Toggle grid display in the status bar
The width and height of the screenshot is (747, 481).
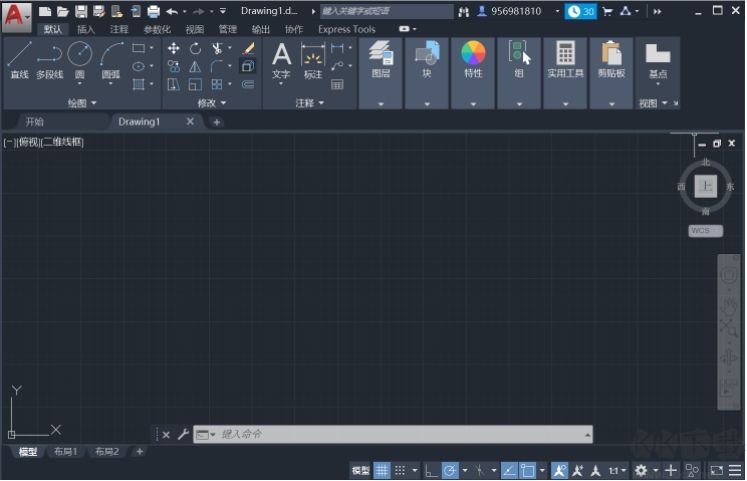(382, 470)
